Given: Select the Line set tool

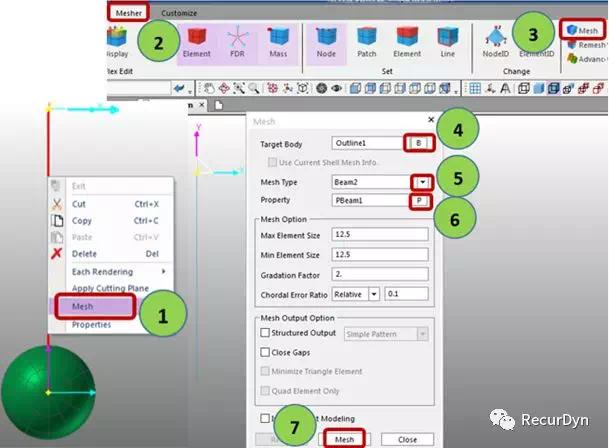Looking at the screenshot, I should point(447,42).
